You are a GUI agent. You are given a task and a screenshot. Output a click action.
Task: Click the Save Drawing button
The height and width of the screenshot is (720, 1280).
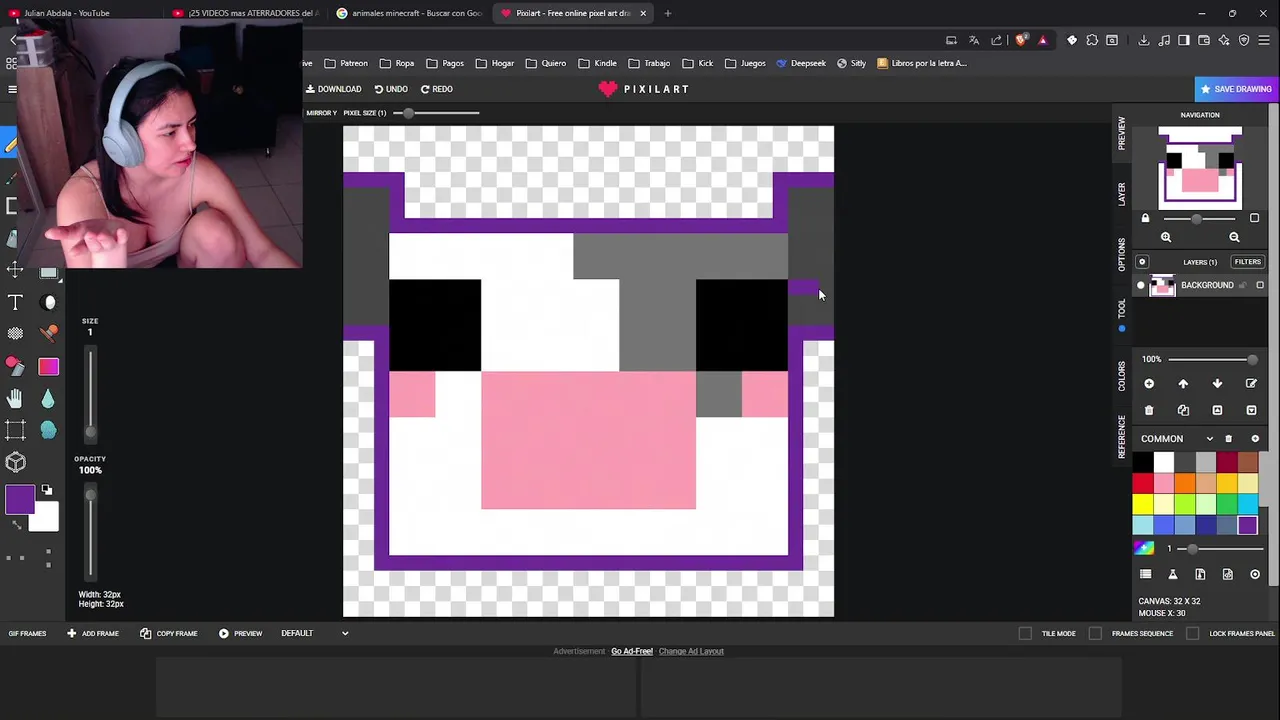point(1236,89)
